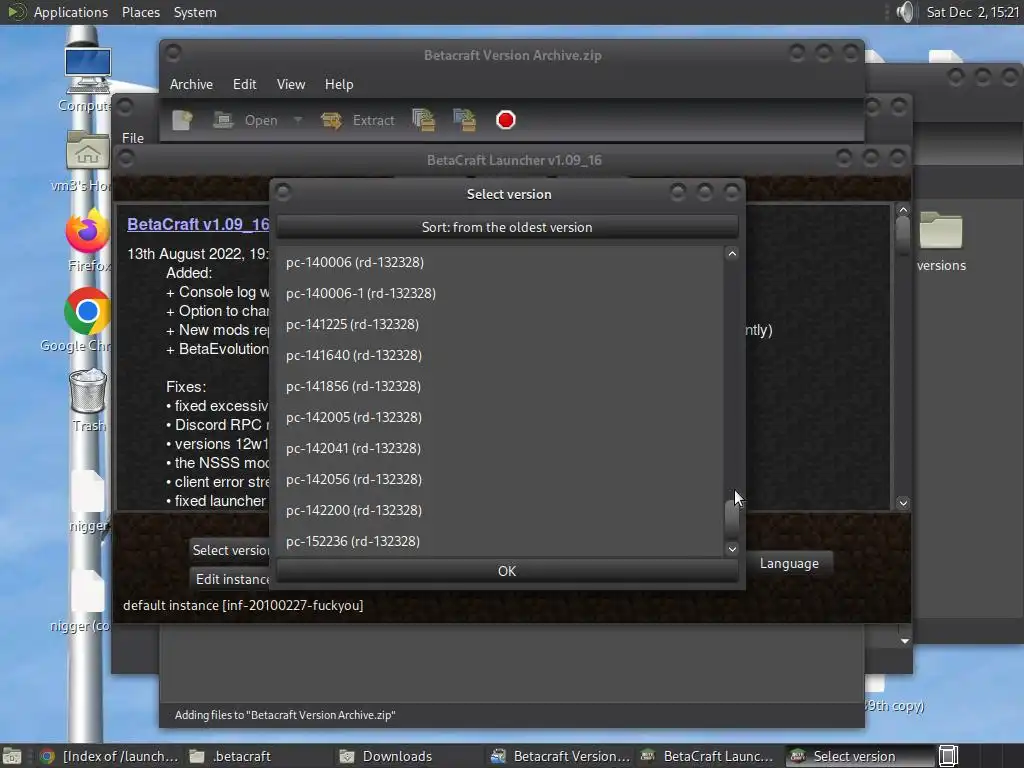This screenshot has width=1024, height=768.
Task: Click version list scroll up arrow
Action: [x=732, y=253]
